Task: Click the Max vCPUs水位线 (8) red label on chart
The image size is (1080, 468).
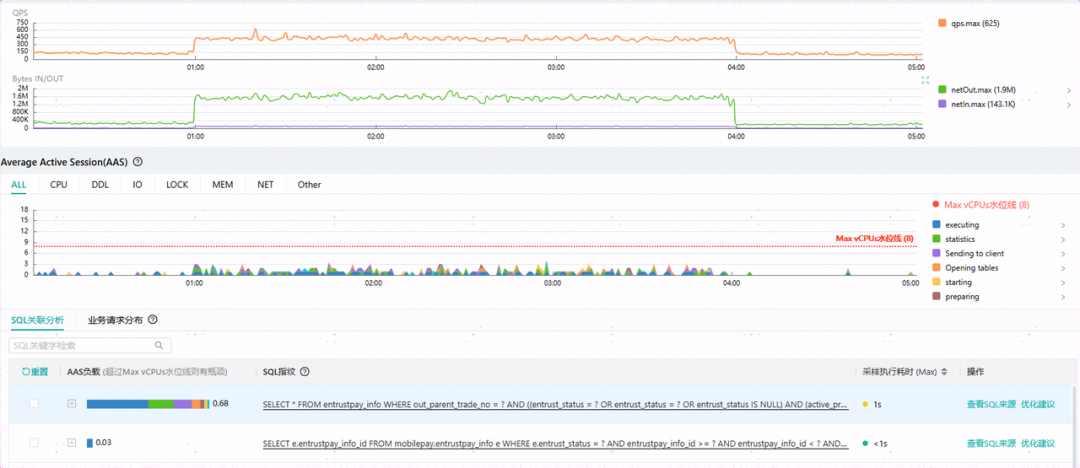Action: (x=875, y=238)
